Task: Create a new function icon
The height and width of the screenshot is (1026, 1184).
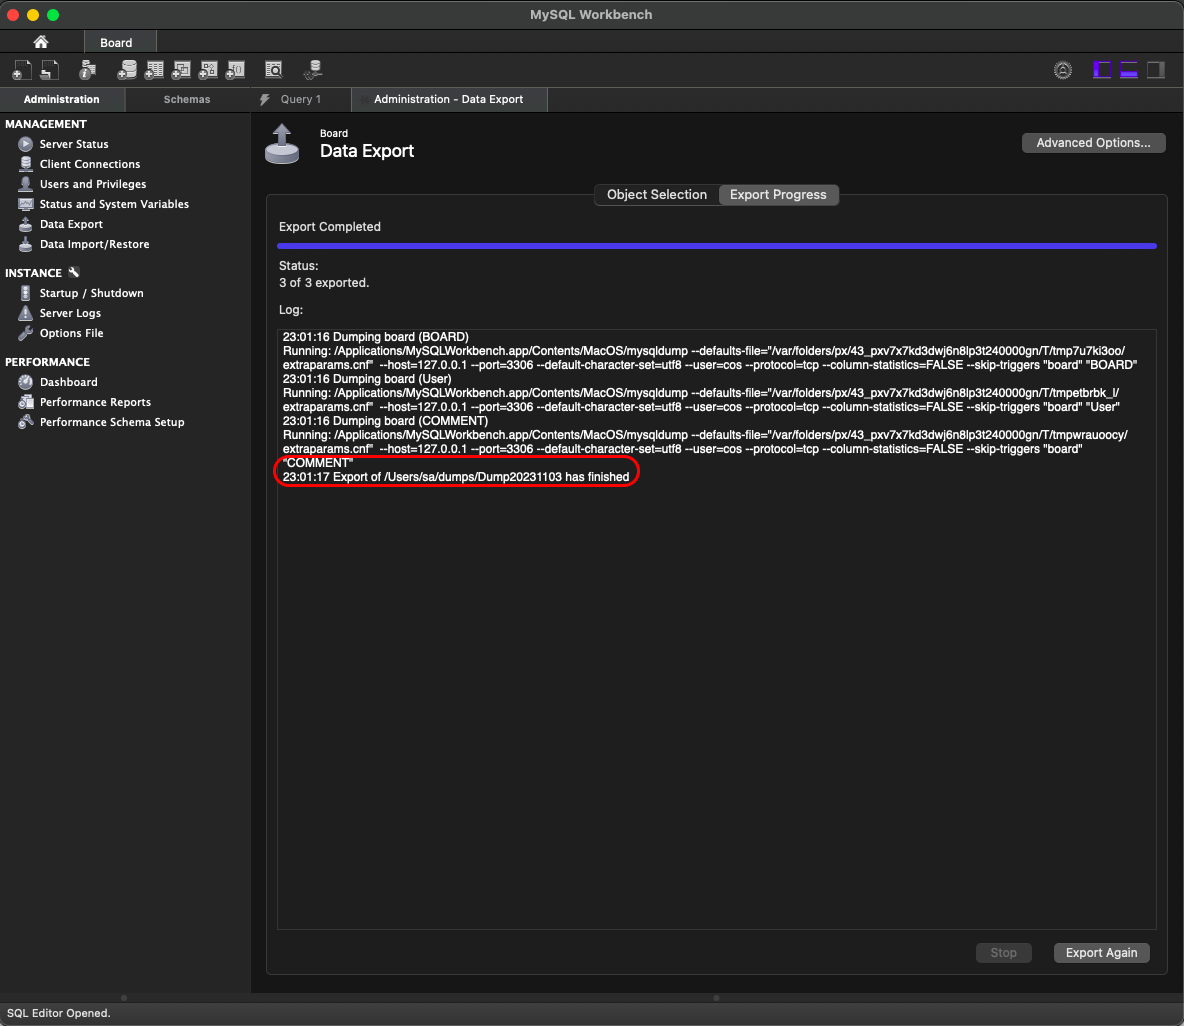Action: [x=236, y=70]
